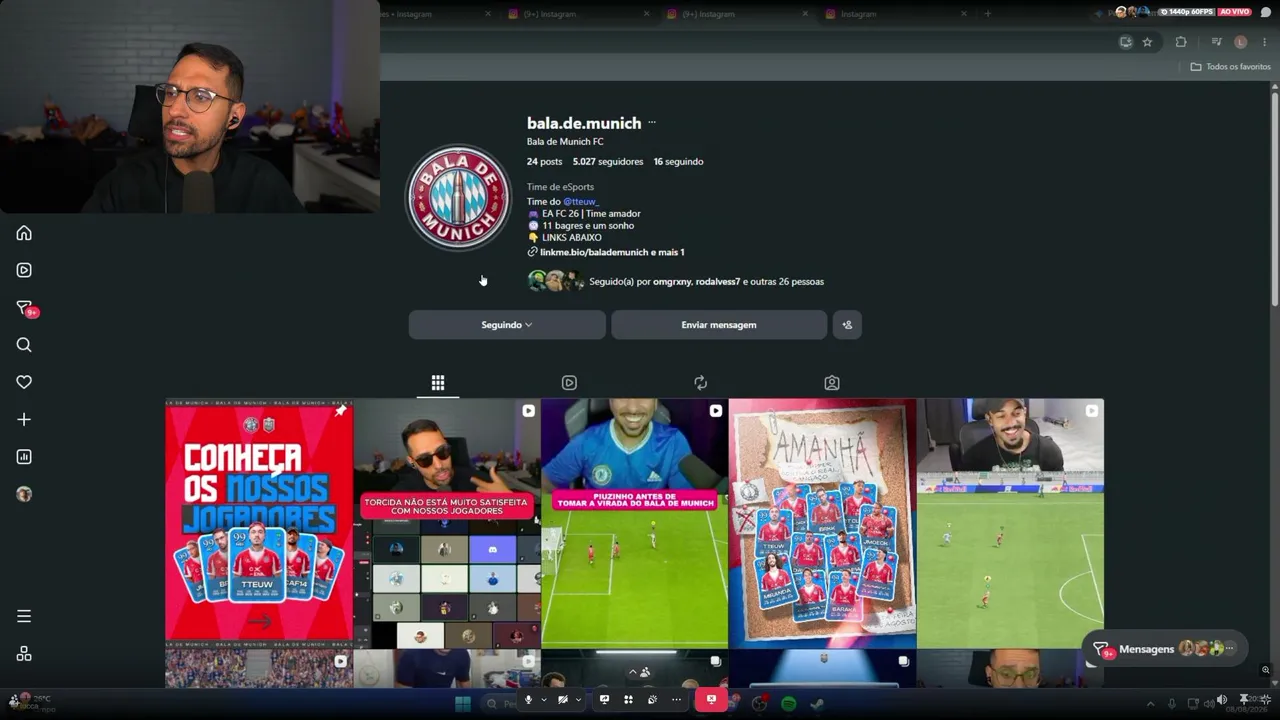Open the 'Conheça os nossos jogadores' pinned post
1280x720 pixels.
(x=259, y=523)
